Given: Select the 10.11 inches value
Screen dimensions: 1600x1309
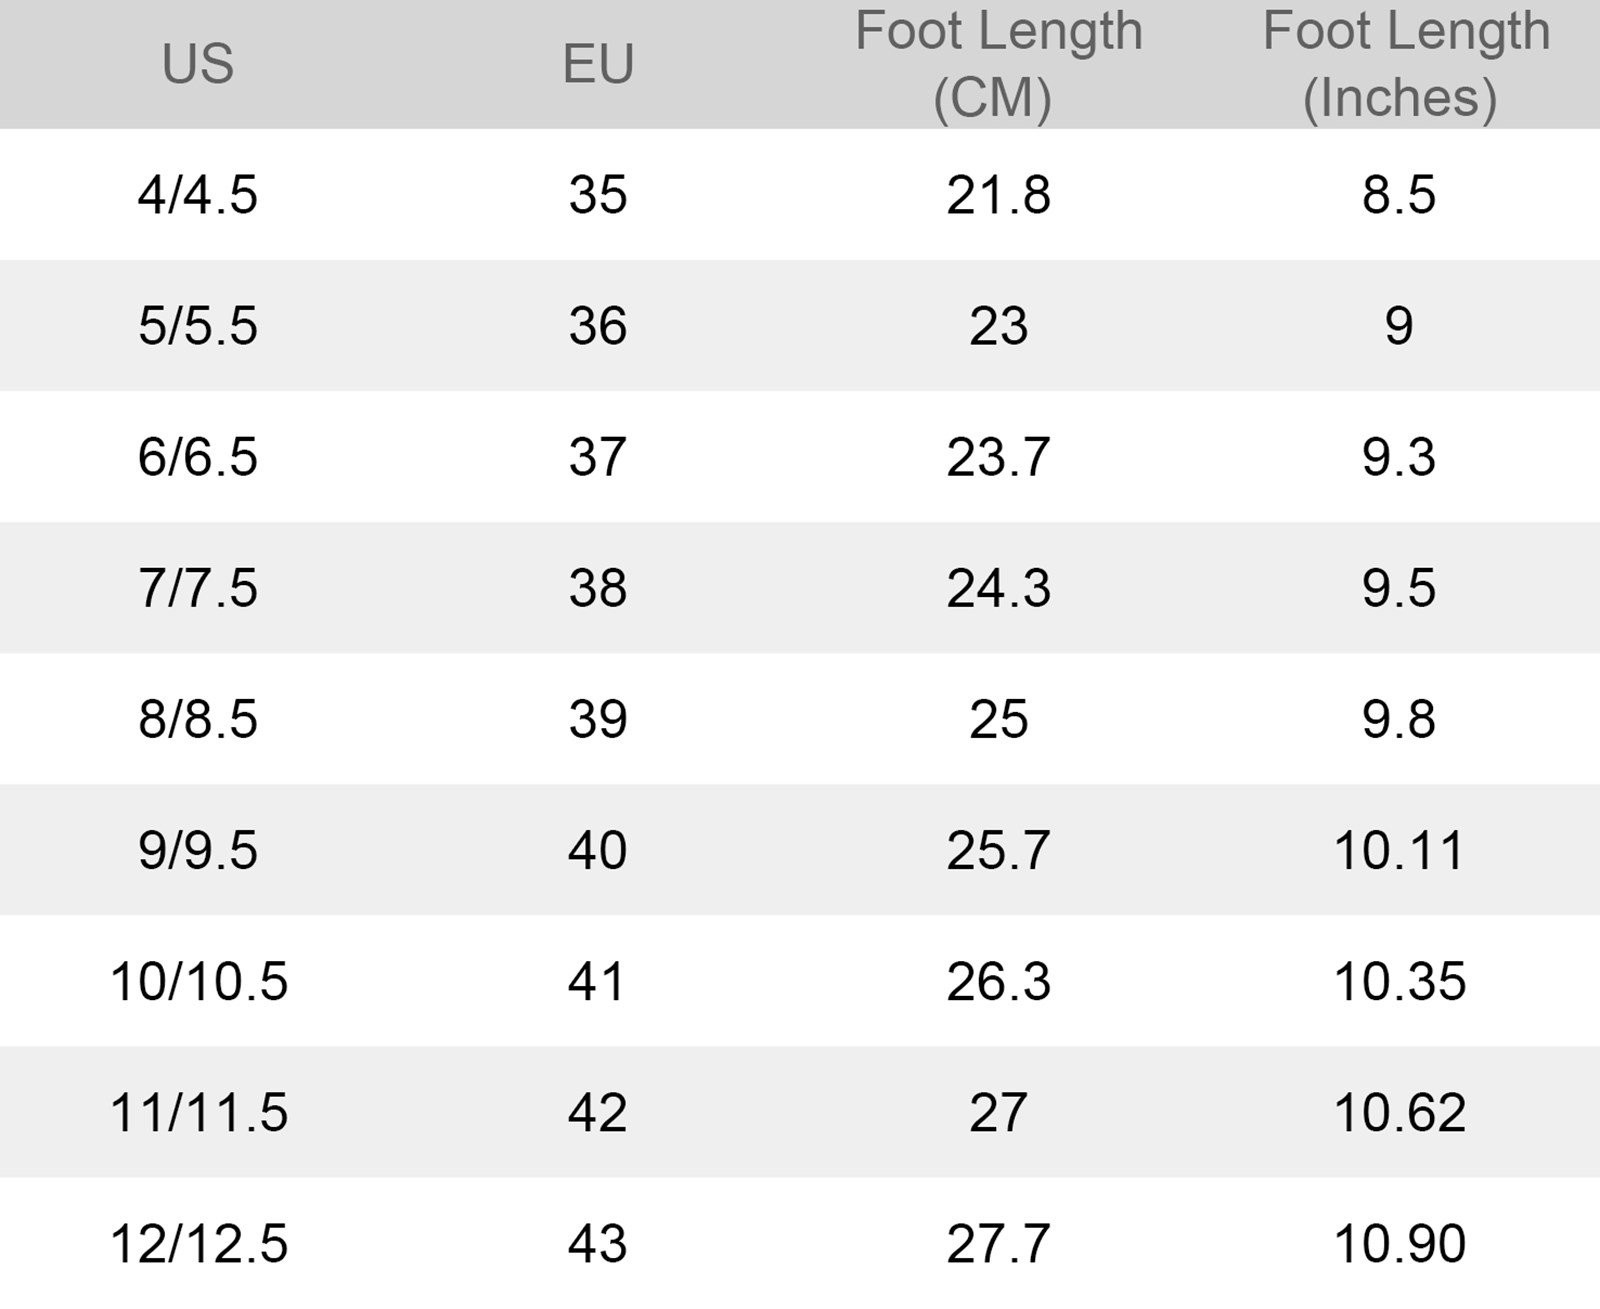Looking at the screenshot, I should [x=1399, y=850].
